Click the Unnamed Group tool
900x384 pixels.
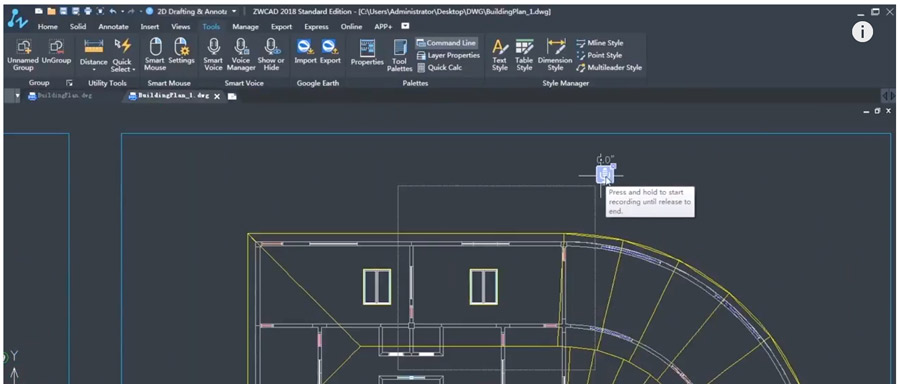(x=23, y=55)
